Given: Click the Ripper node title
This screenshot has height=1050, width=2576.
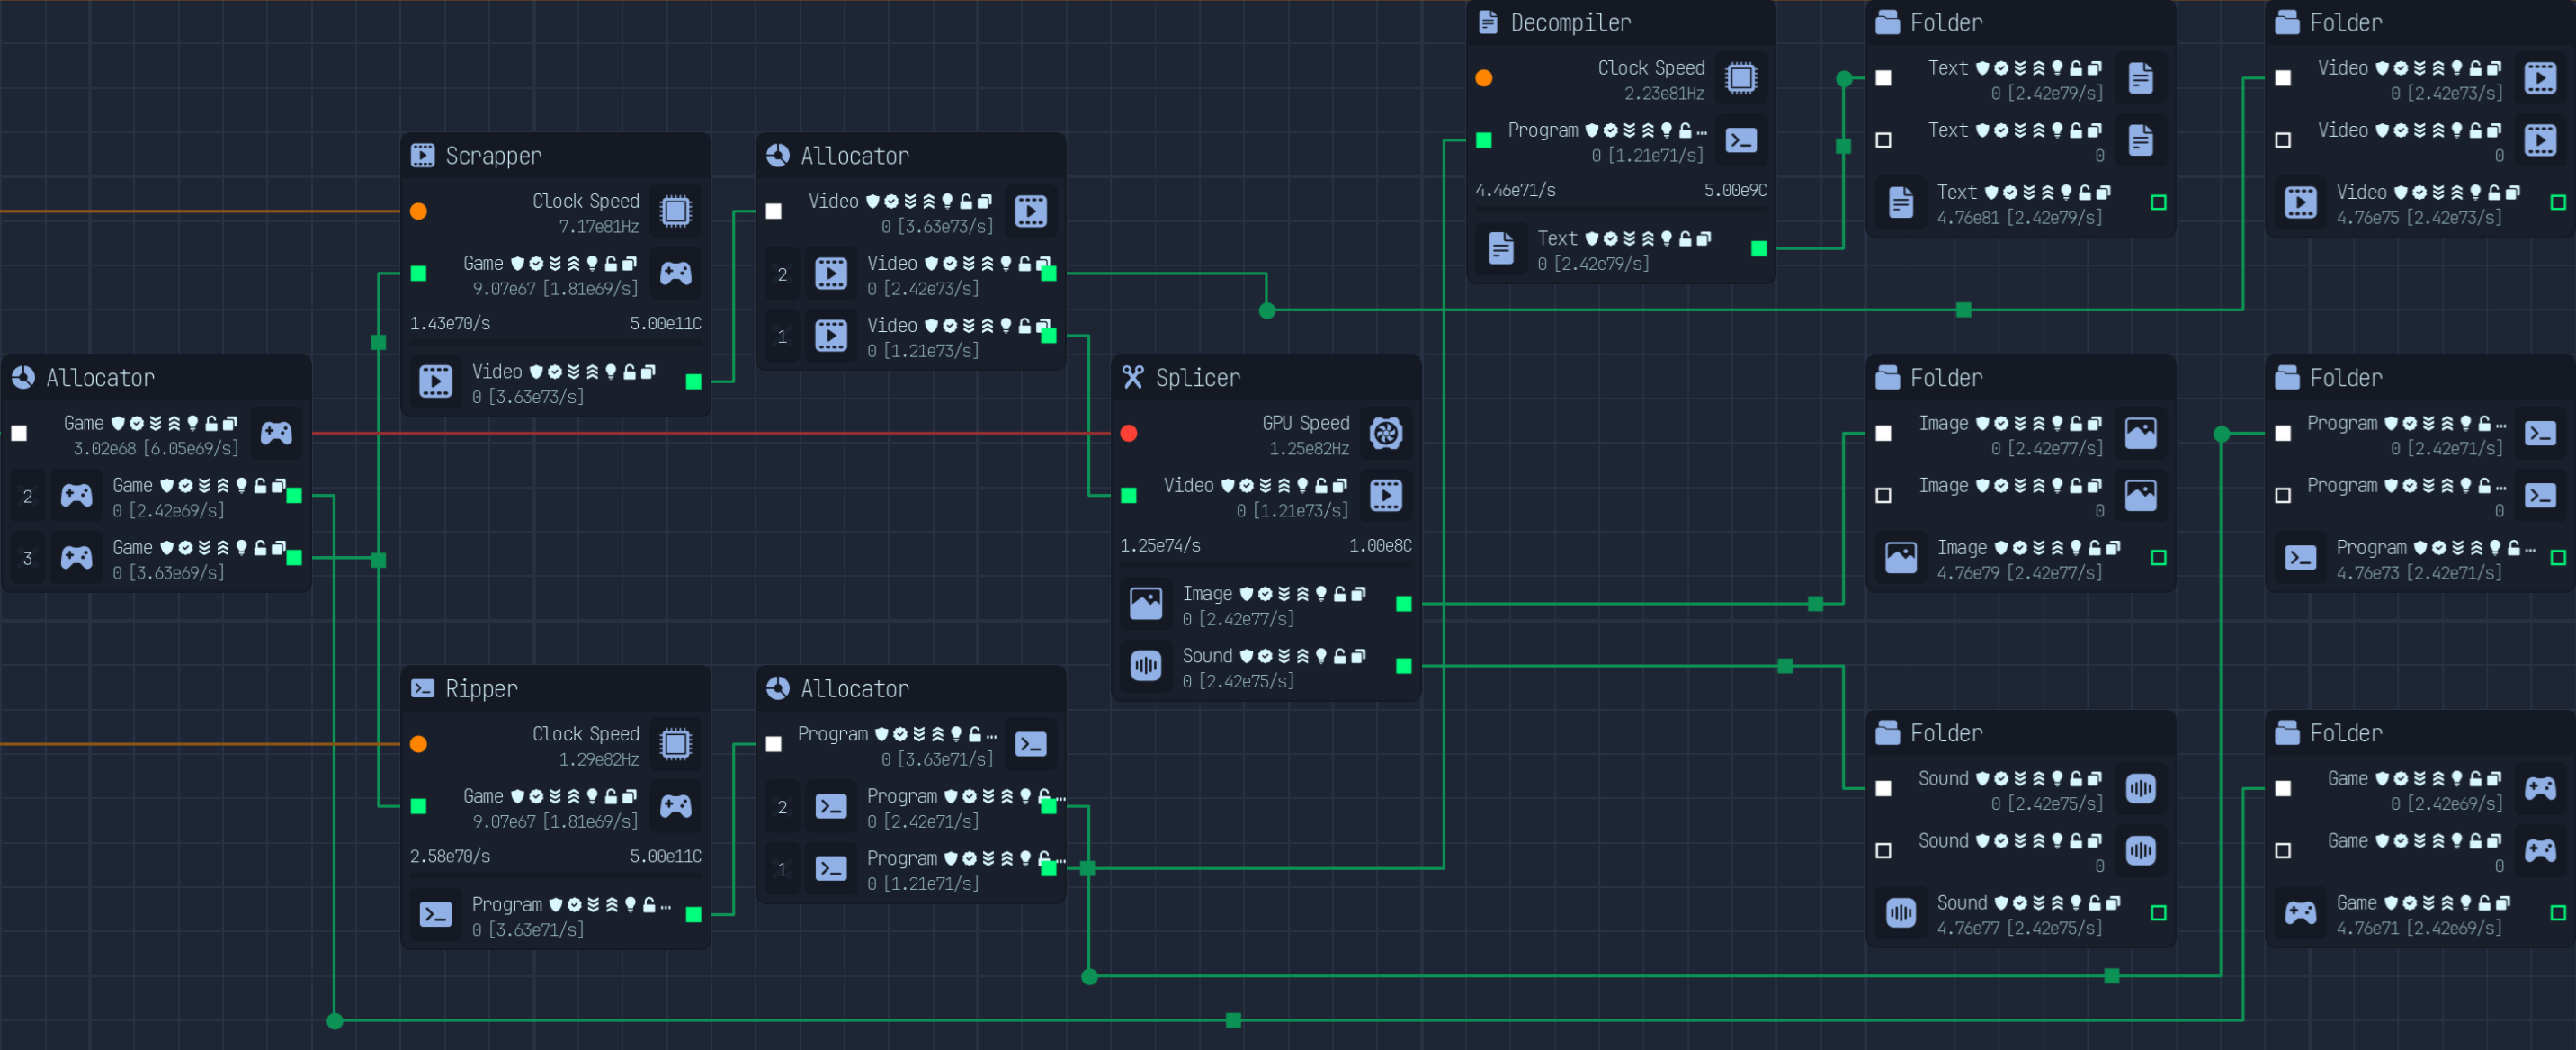Looking at the screenshot, I should [481, 688].
